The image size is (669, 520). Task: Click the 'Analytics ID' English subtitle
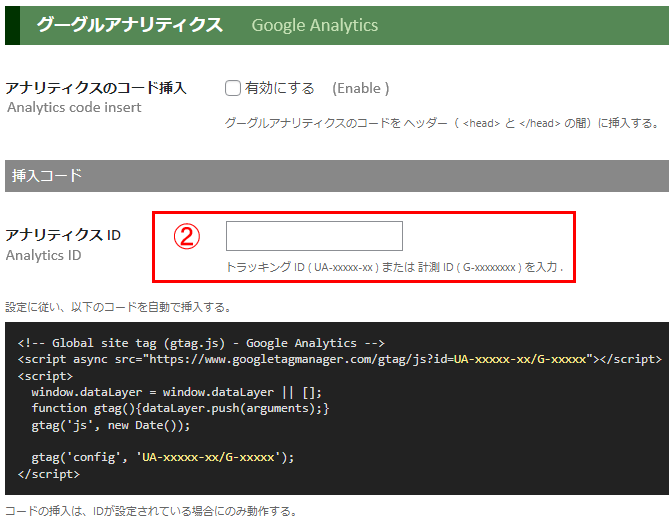pyautogui.click(x=44, y=255)
